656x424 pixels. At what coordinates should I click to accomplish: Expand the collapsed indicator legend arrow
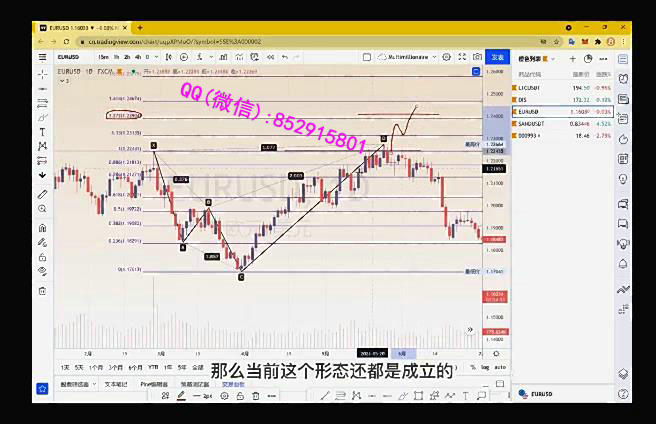[62, 81]
